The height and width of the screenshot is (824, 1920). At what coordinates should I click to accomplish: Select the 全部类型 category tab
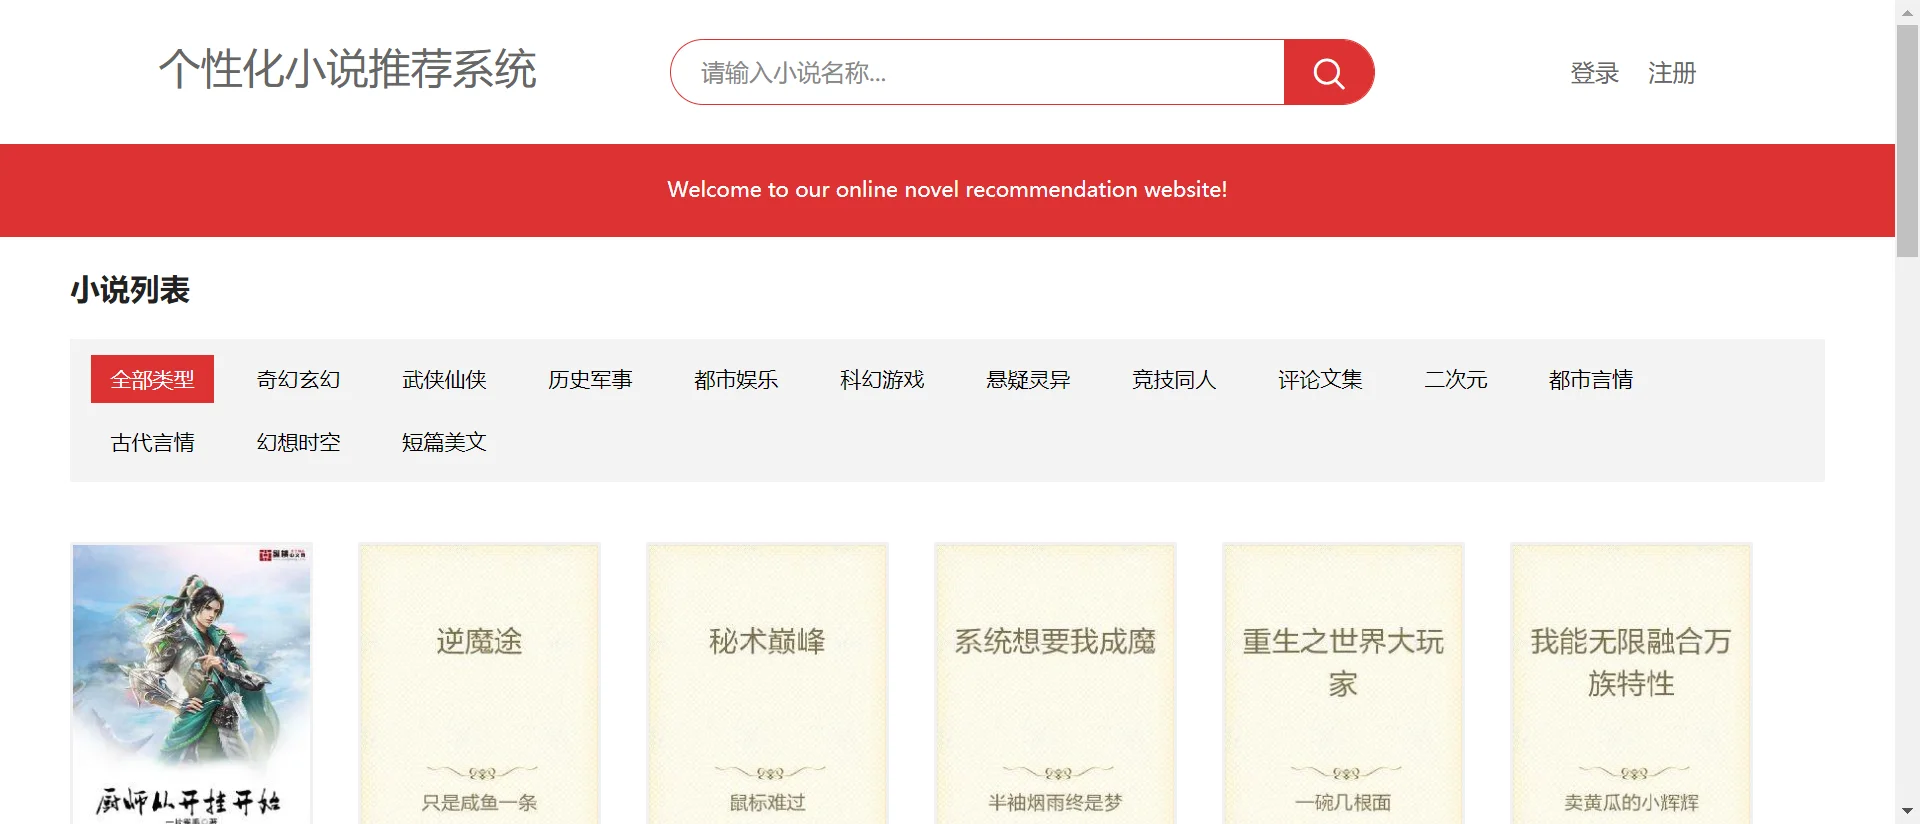point(152,379)
